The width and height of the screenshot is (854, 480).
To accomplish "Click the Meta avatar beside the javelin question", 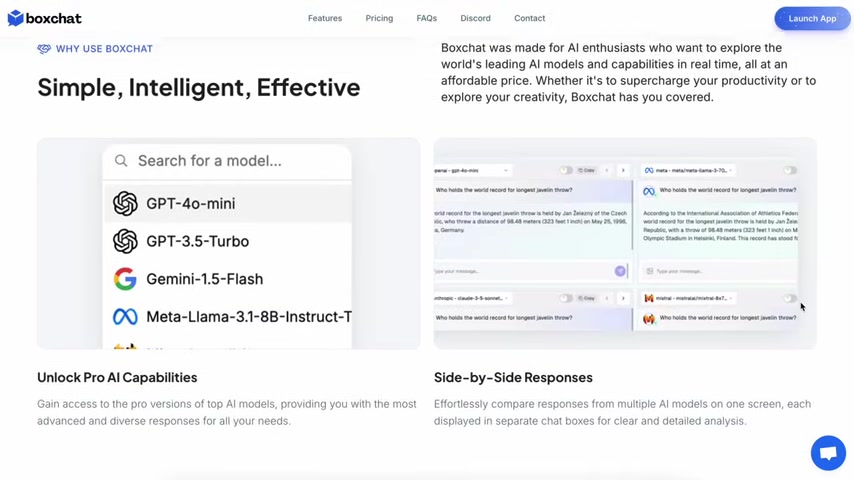I will (649, 191).
